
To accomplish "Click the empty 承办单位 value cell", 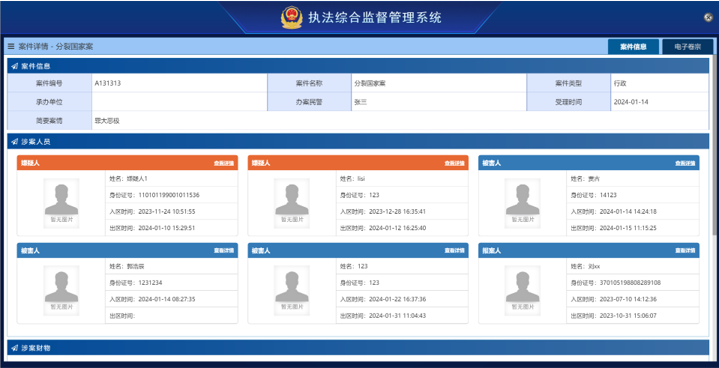I will (179, 102).
